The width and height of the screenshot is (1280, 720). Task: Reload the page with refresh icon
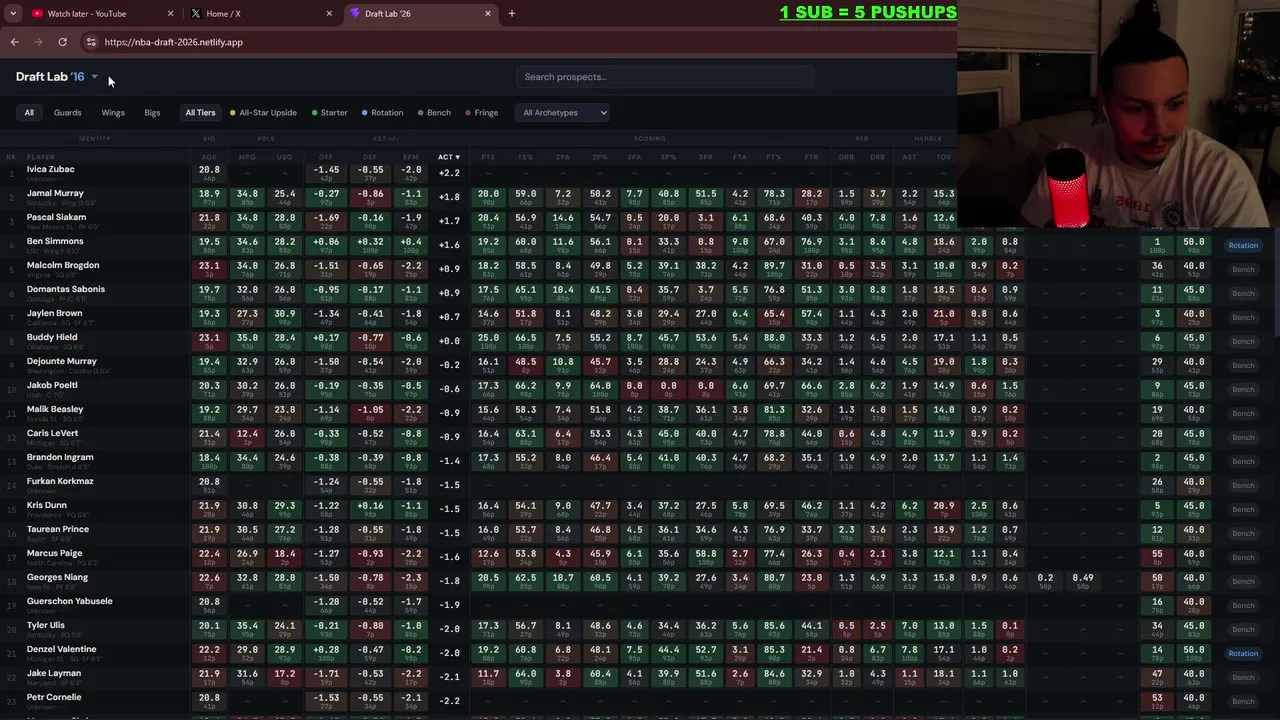[62, 42]
